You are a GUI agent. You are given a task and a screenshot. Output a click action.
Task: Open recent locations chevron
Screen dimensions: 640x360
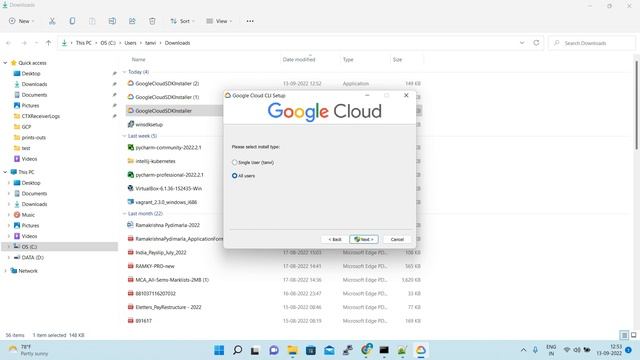pyautogui.click(x=36, y=43)
